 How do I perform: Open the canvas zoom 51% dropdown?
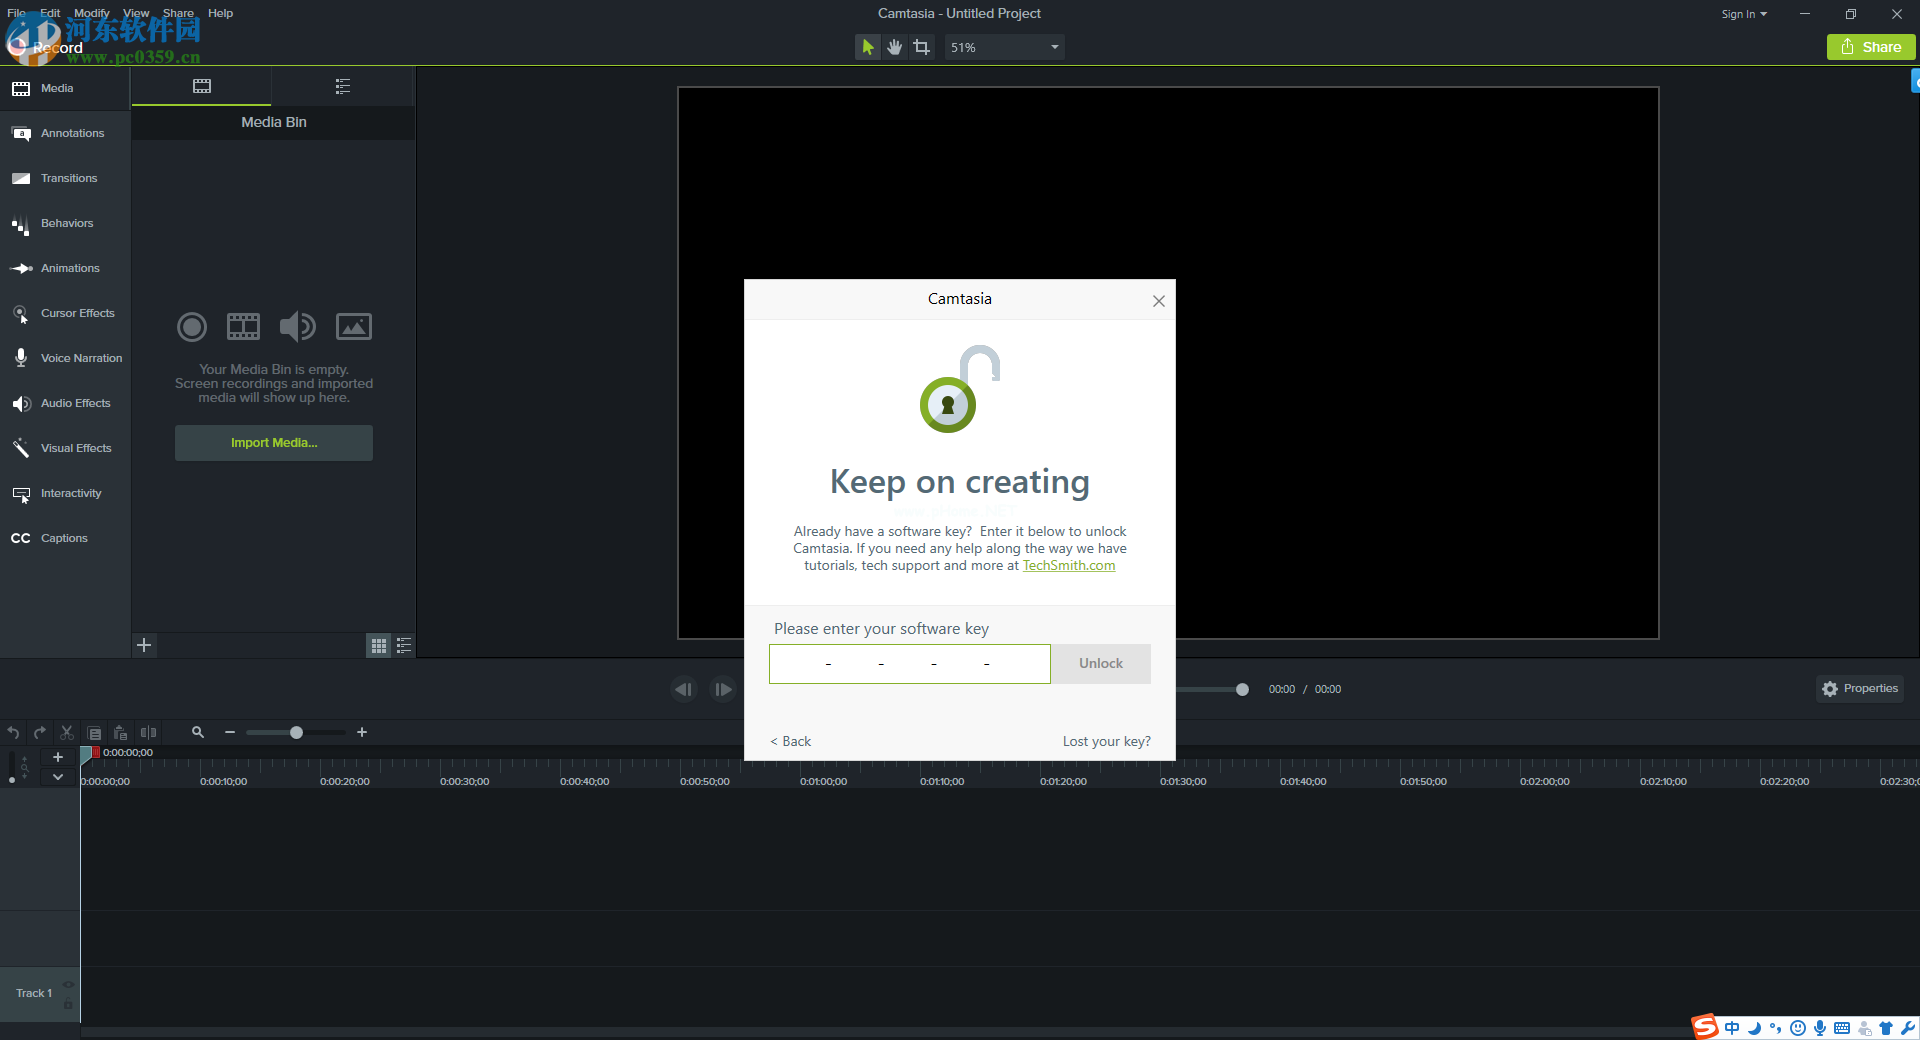(1004, 47)
